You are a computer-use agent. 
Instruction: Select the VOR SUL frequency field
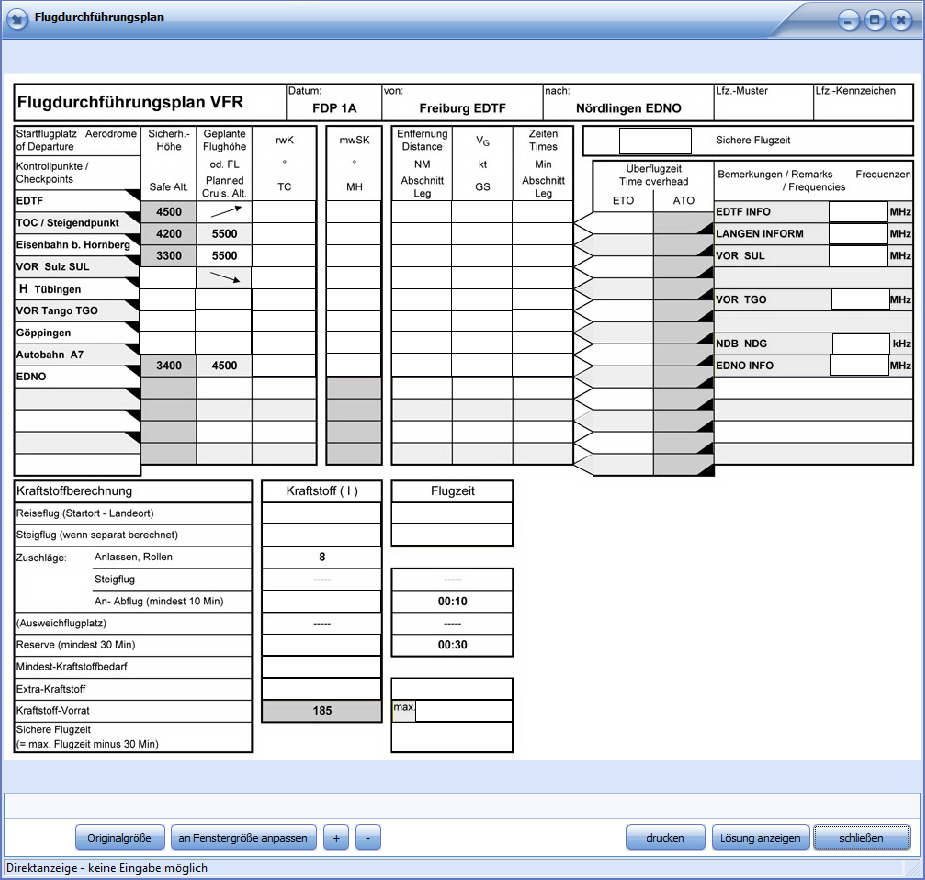(x=858, y=255)
